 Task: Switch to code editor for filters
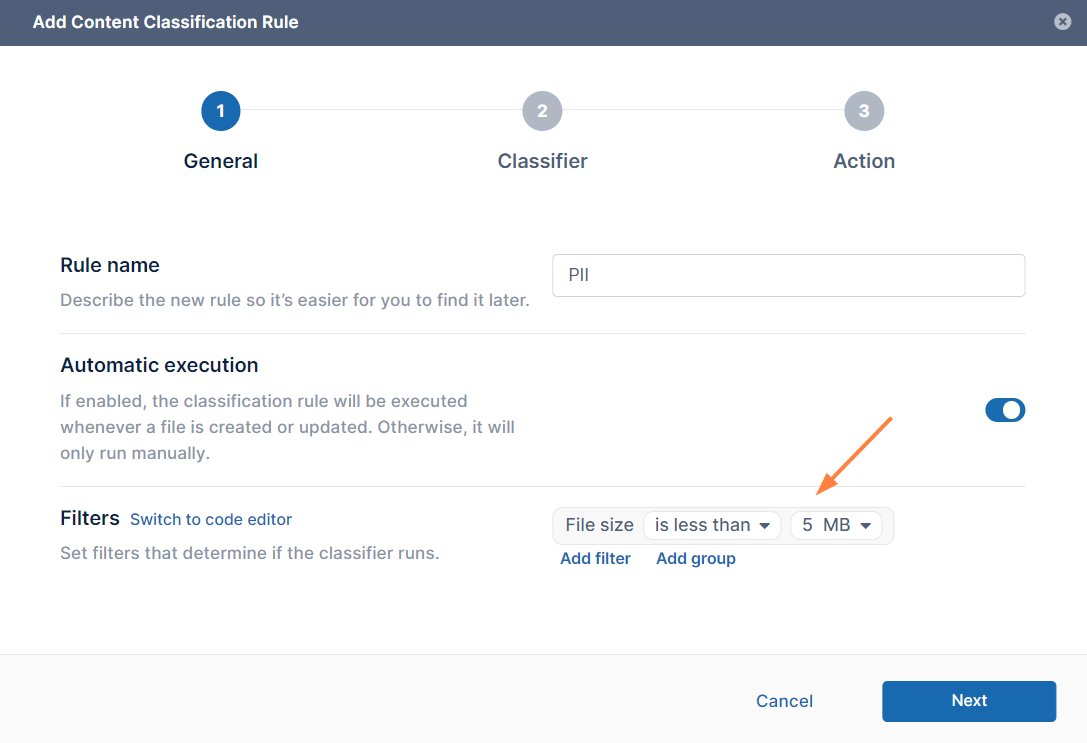click(x=211, y=519)
